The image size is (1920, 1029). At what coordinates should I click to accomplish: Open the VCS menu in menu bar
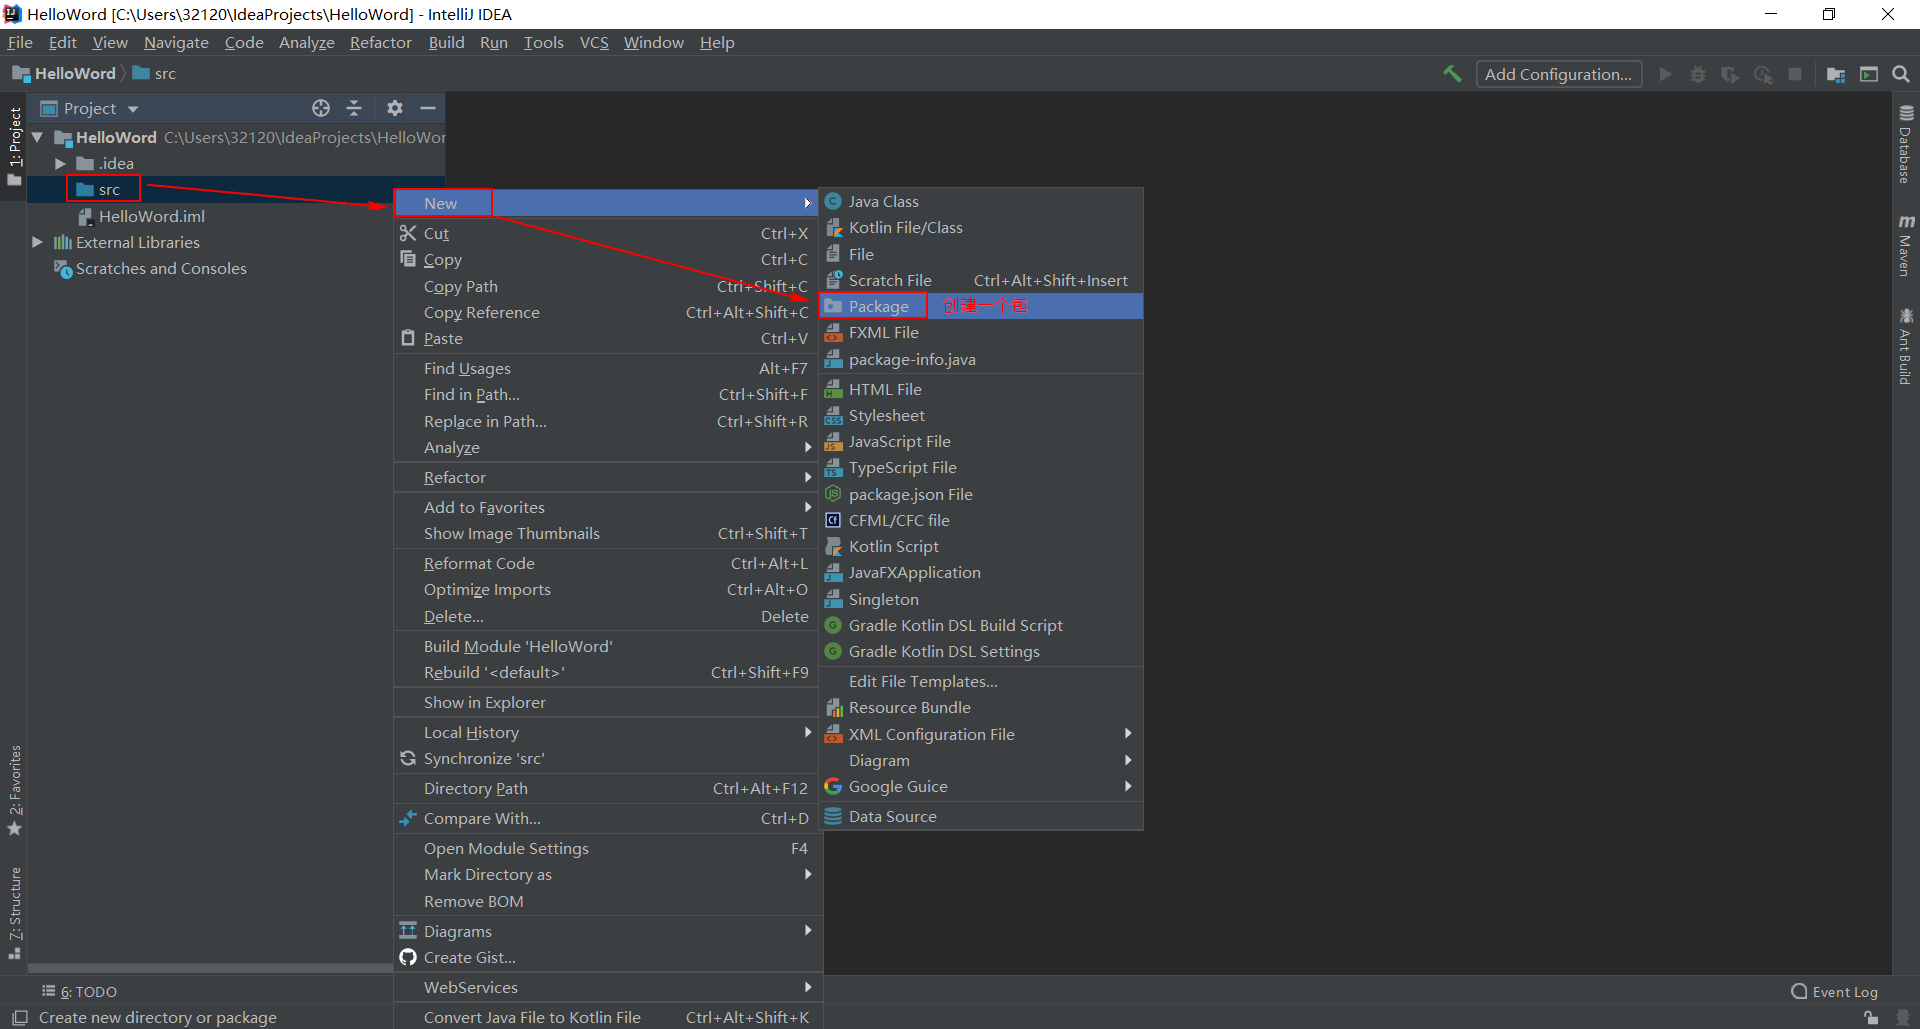click(x=594, y=42)
